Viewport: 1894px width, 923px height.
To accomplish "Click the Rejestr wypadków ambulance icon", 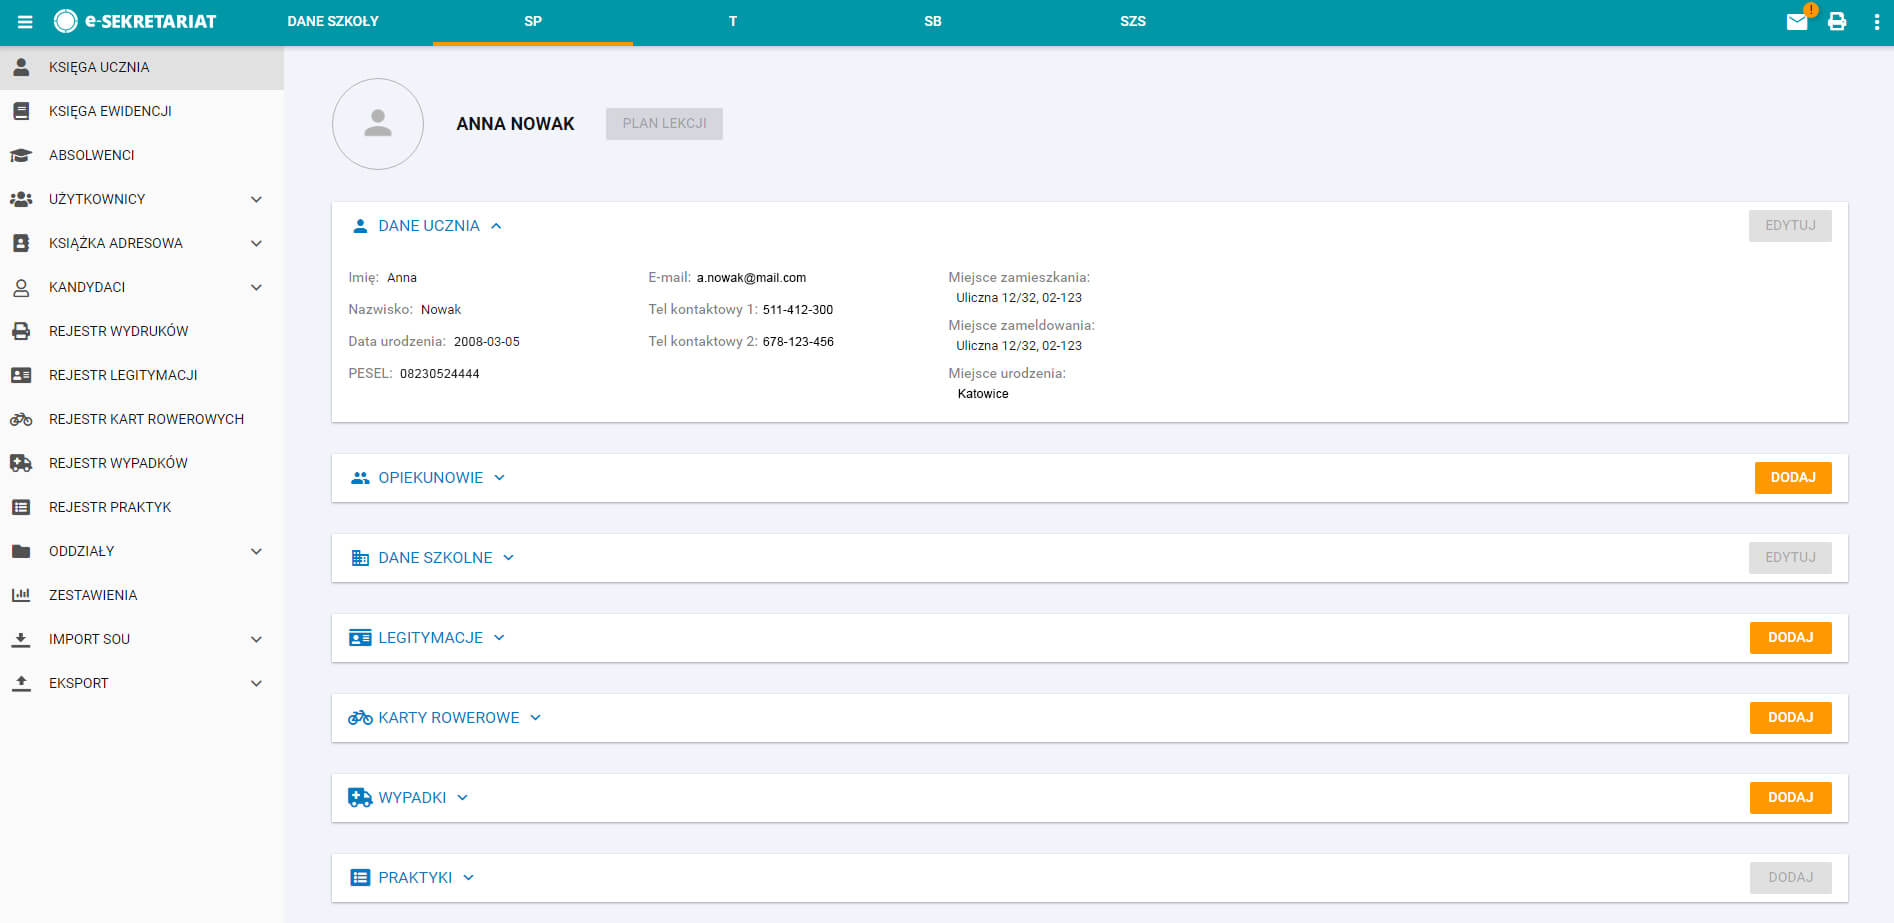I will coord(21,463).
